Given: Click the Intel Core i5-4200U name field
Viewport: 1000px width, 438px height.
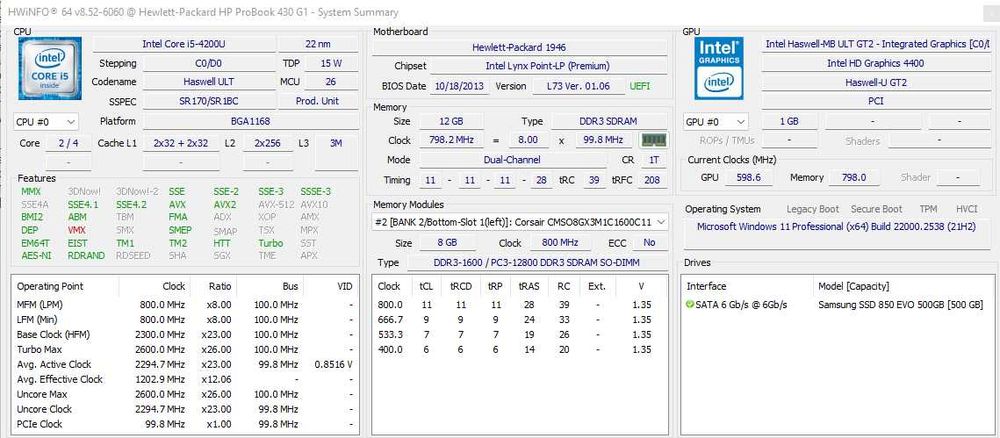Looking at the screenshot, I should (184, 44).
